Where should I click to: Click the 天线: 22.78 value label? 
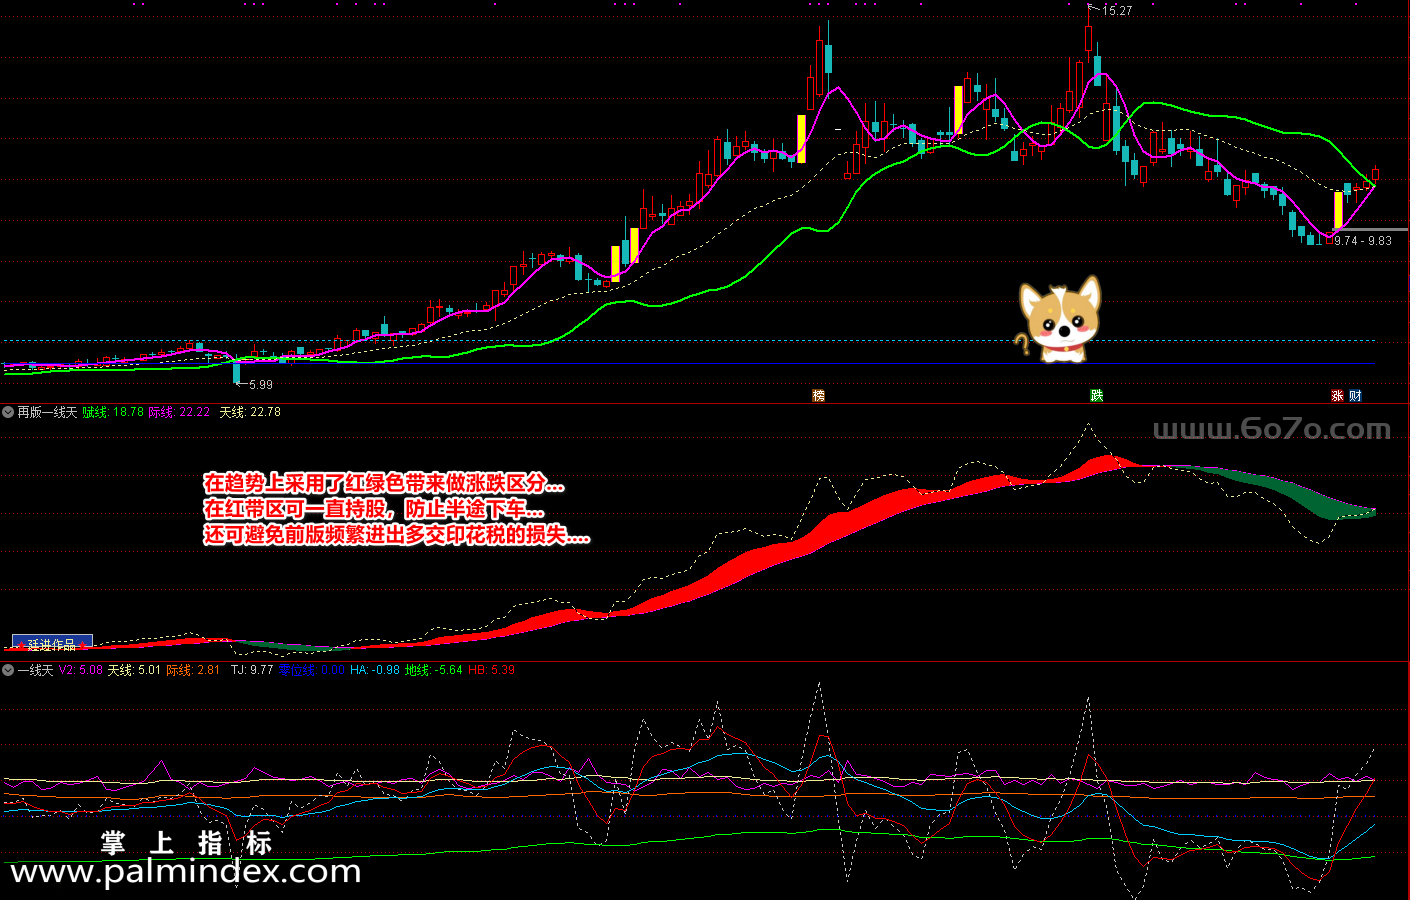point(250,412)
